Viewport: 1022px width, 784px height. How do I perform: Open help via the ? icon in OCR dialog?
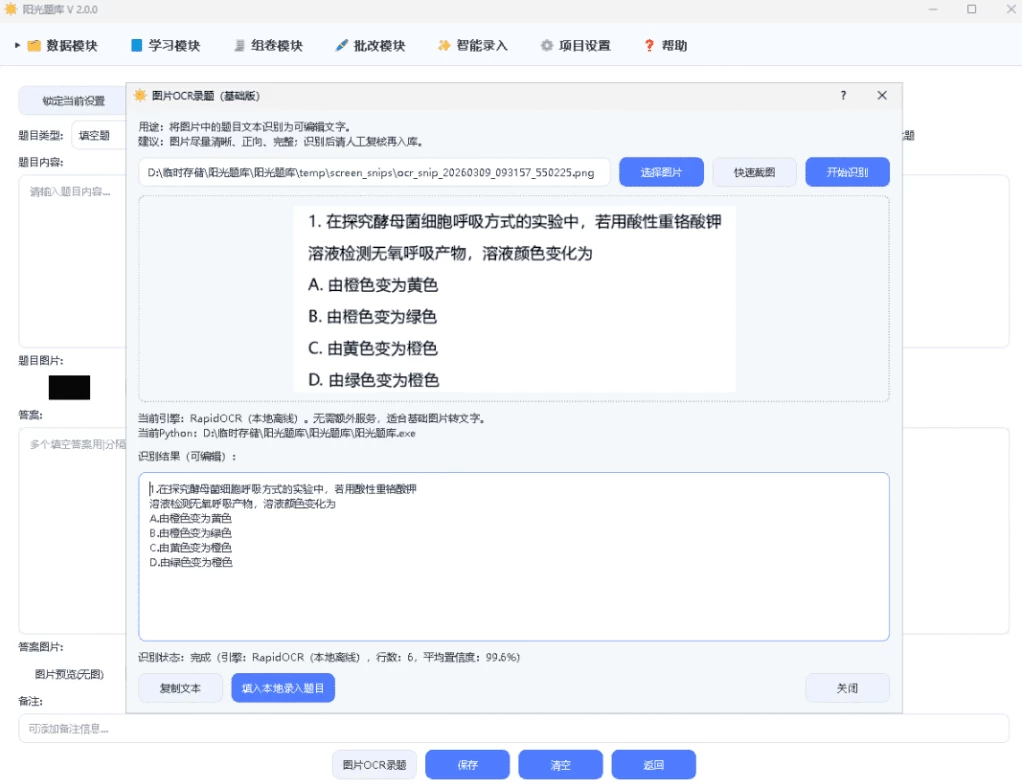tap(843, 96)
